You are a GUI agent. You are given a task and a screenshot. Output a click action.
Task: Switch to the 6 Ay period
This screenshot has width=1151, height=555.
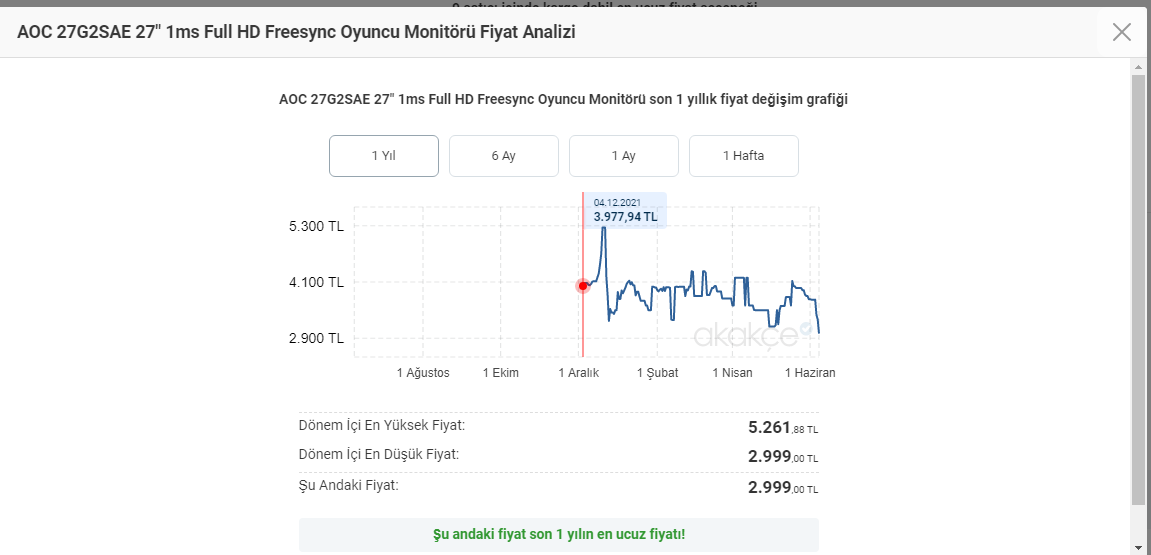coord(503,156)
